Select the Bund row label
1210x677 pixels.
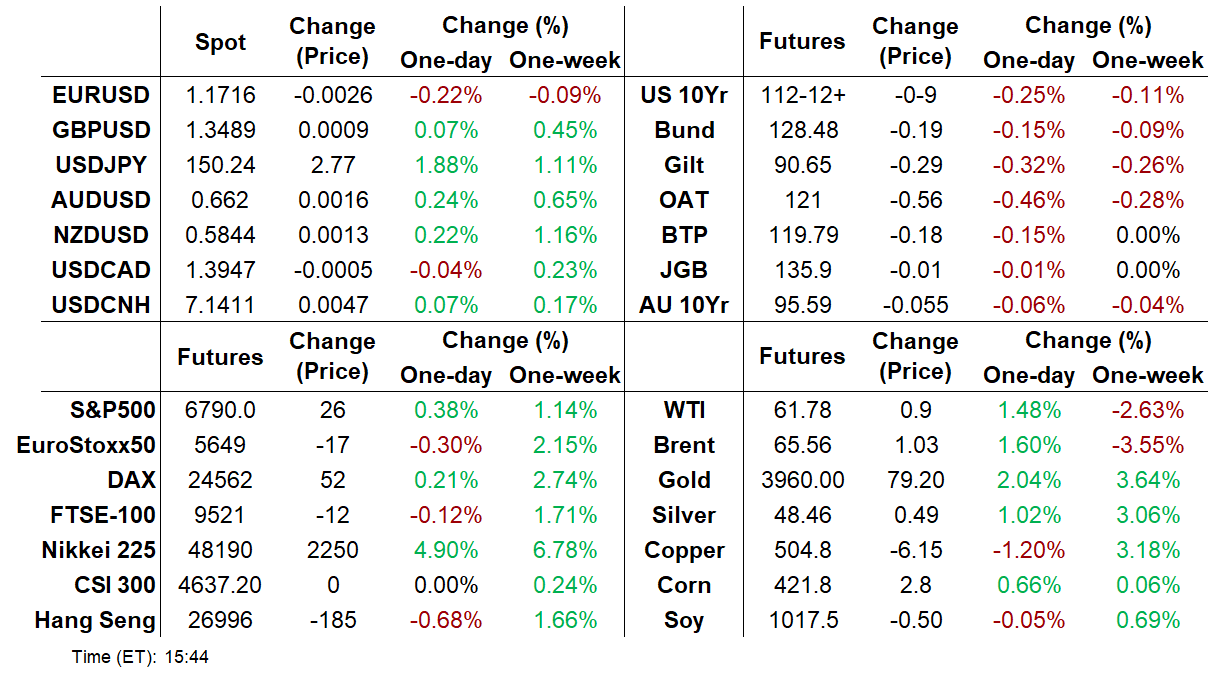click(x=685, y=131)
